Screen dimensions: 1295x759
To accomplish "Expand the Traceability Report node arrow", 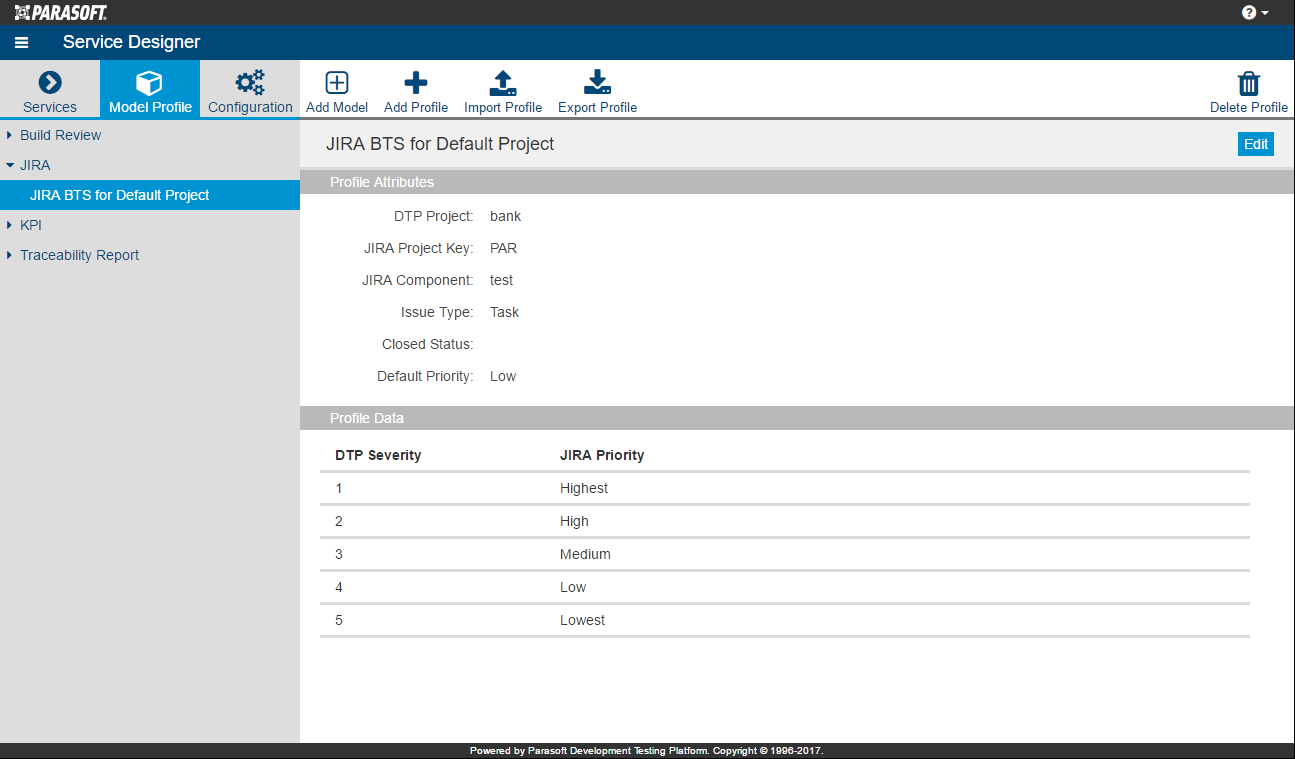I will tap(9, 255).
